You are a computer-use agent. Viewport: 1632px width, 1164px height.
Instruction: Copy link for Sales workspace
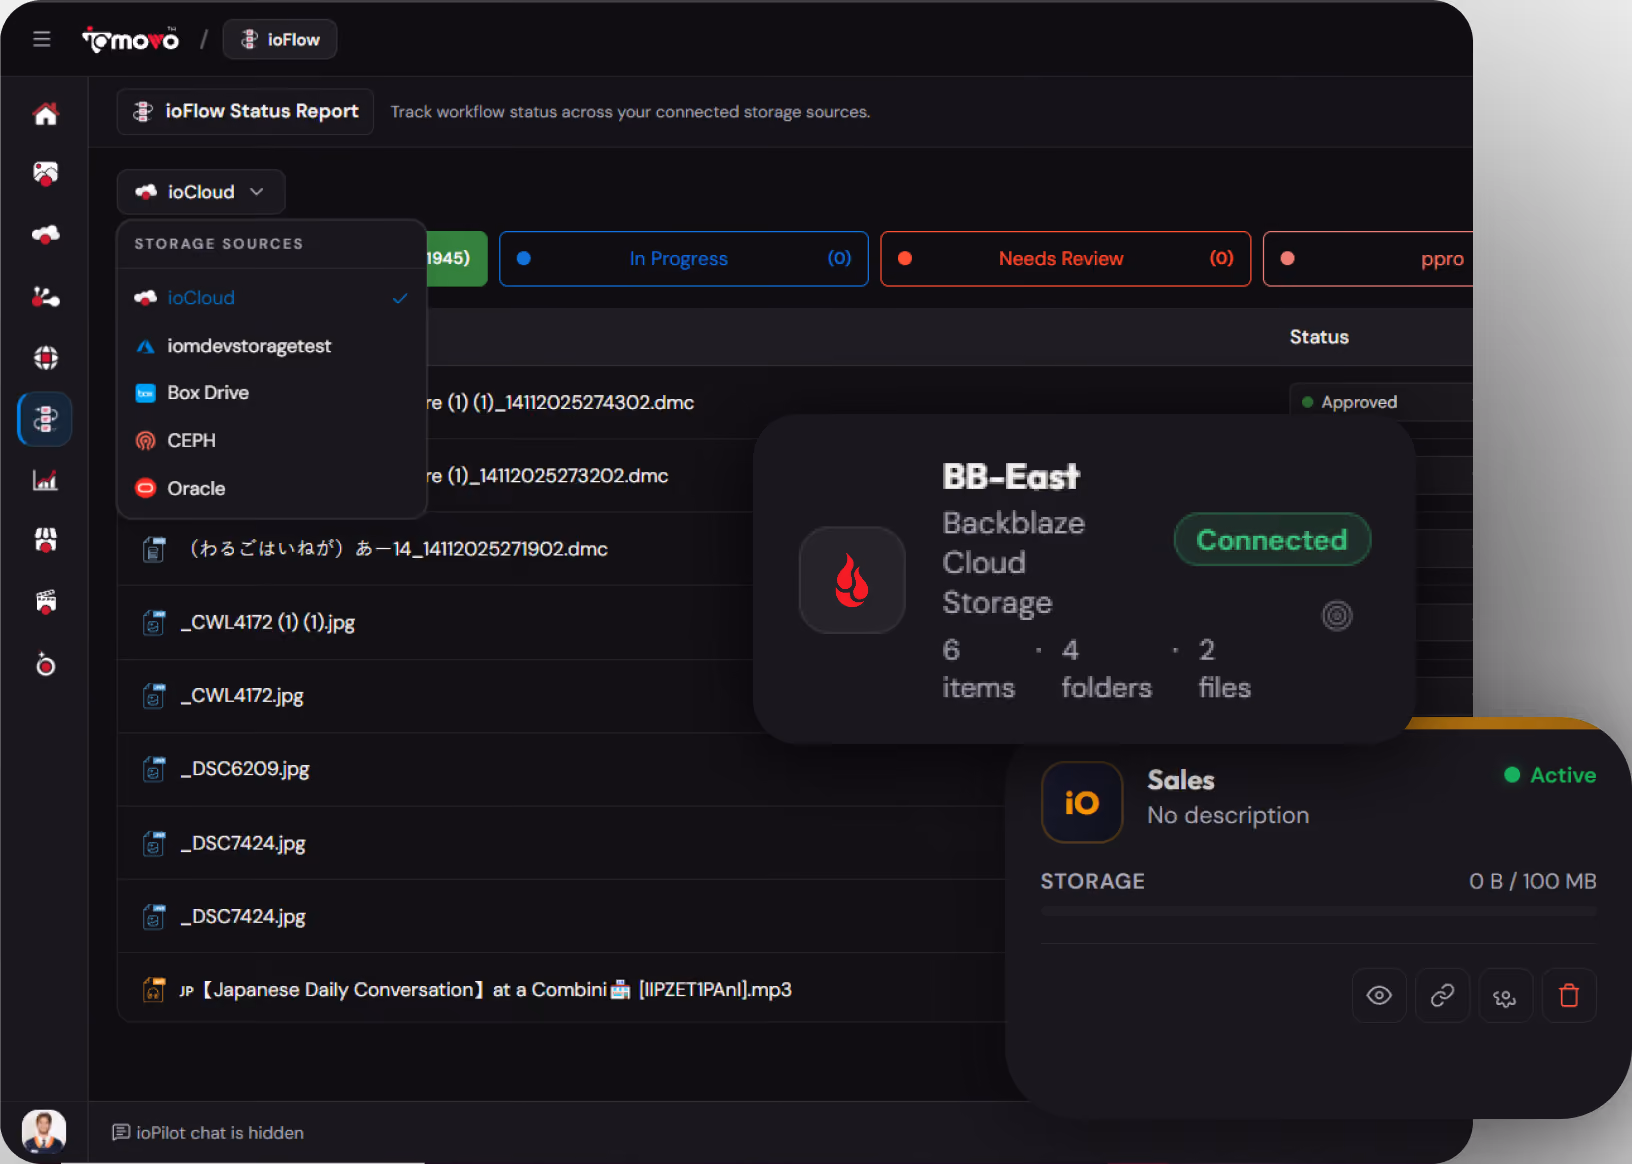point(1442,996)
